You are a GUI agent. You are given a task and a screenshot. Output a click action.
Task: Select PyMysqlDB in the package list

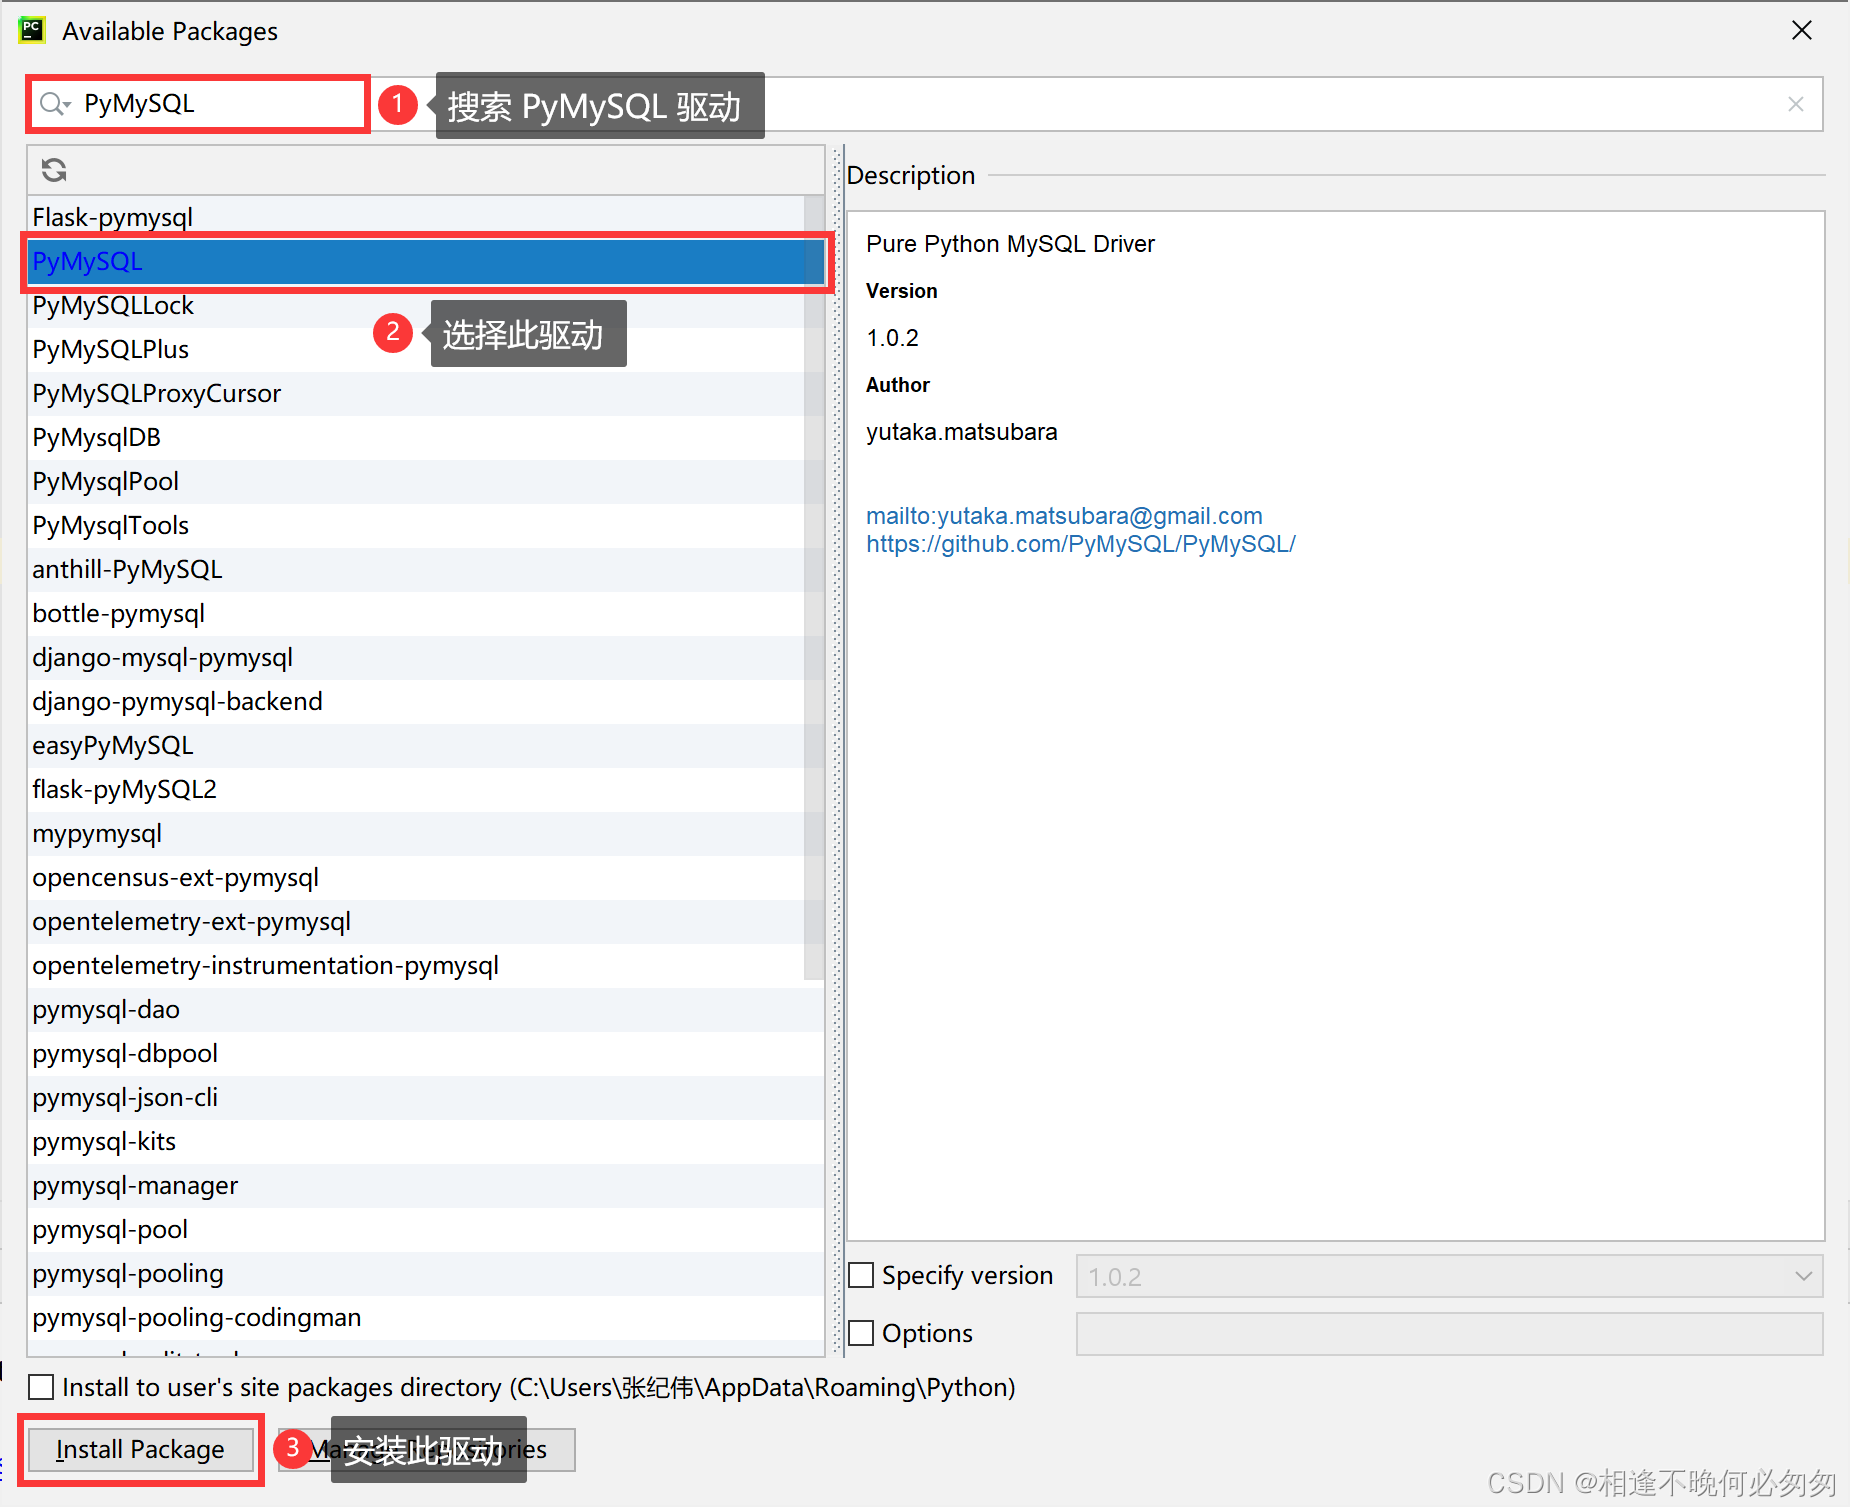coord(416,437)
